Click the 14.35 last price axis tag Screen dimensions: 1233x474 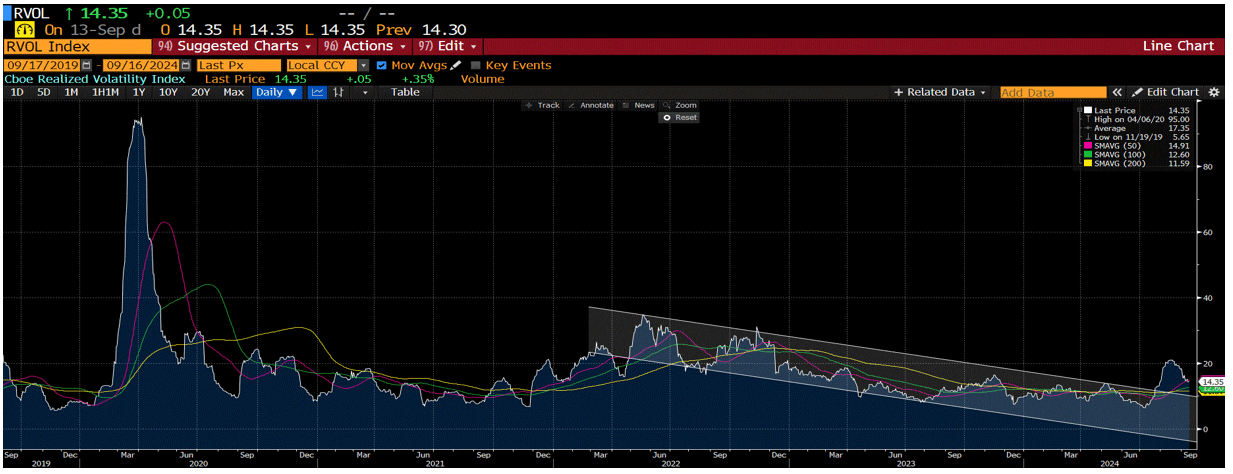[1212, 381]
